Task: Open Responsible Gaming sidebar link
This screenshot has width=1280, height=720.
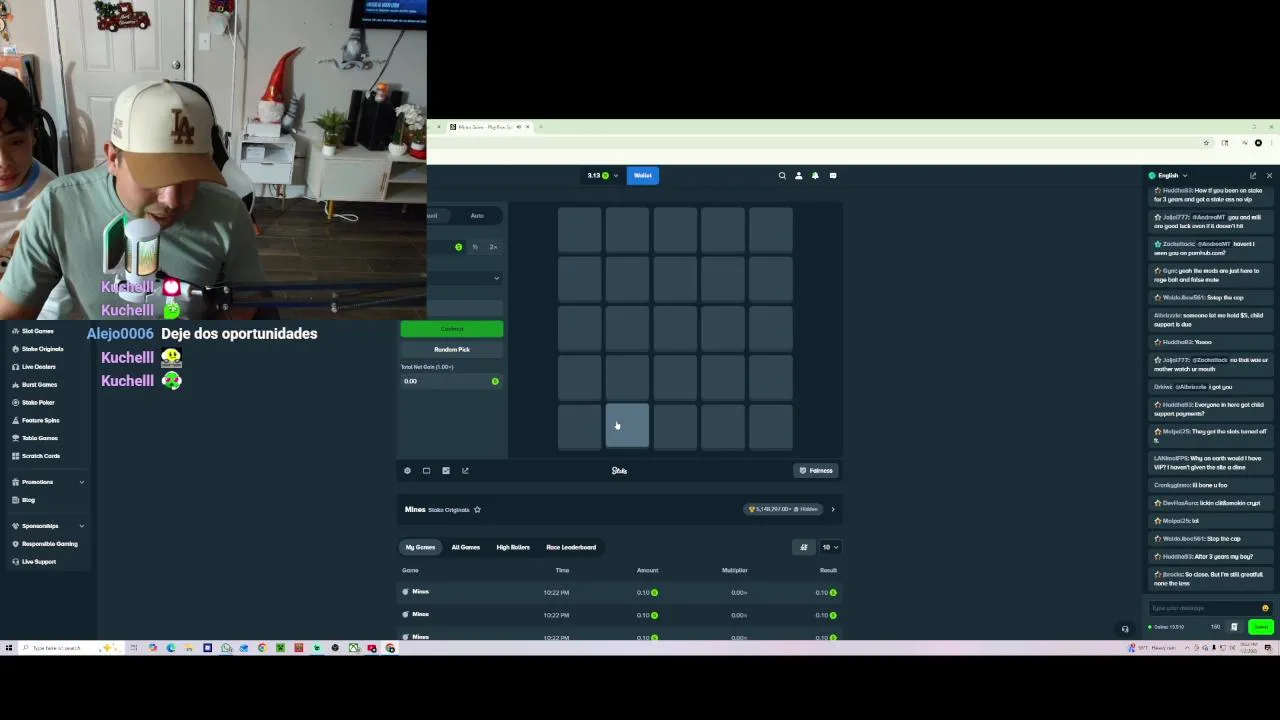Action: click(49, 544)
